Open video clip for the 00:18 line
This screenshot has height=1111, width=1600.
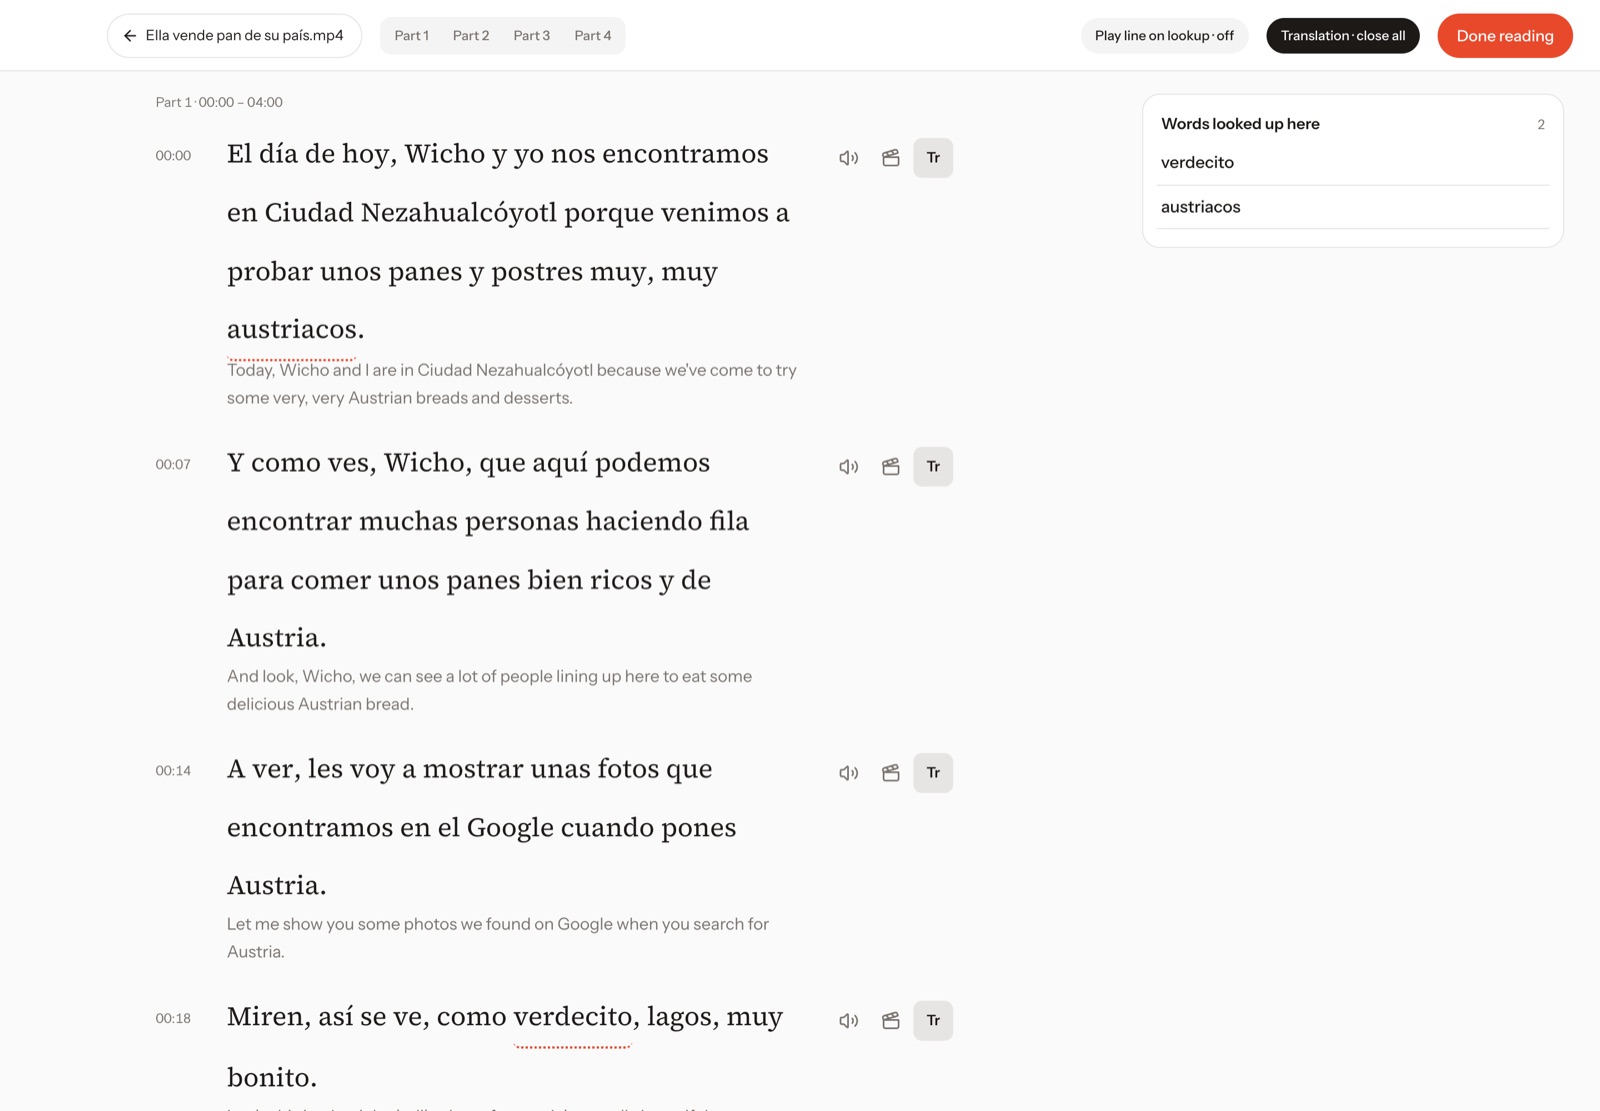pos(891,1021)
